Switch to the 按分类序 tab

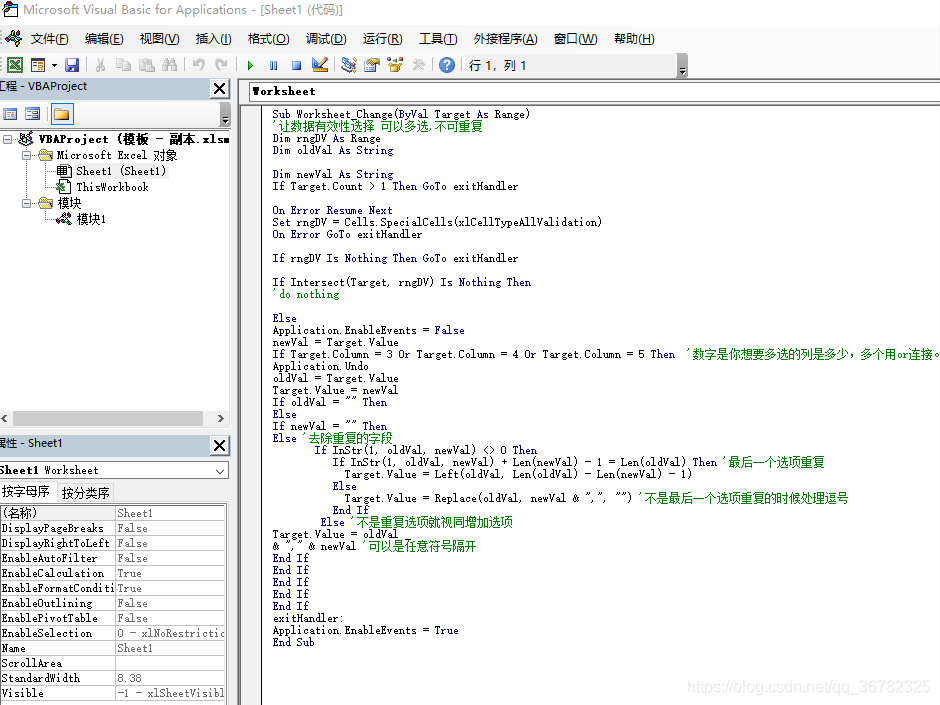point(86,493)
